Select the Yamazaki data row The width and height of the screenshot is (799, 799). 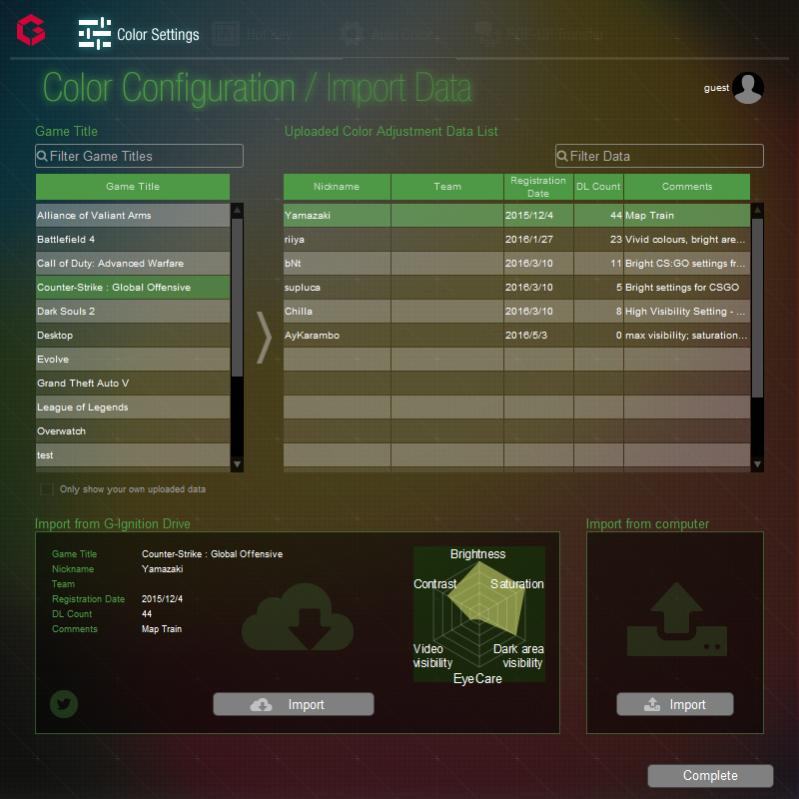[x=517, y=216]
